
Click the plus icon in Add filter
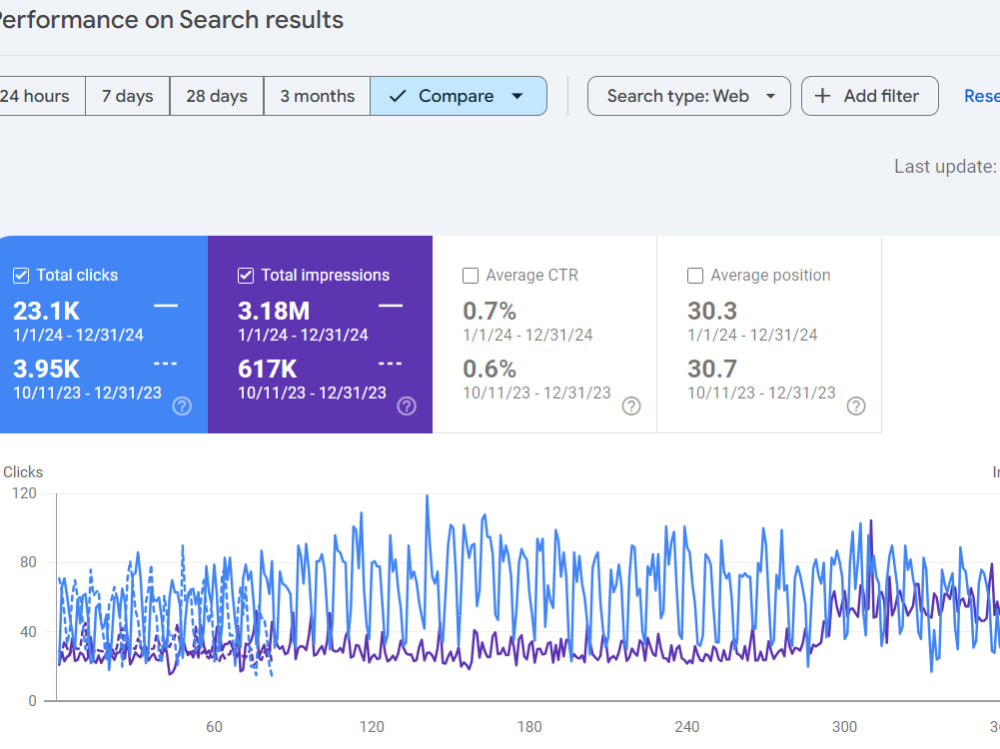pyautogui.click(x=823, y=96)
